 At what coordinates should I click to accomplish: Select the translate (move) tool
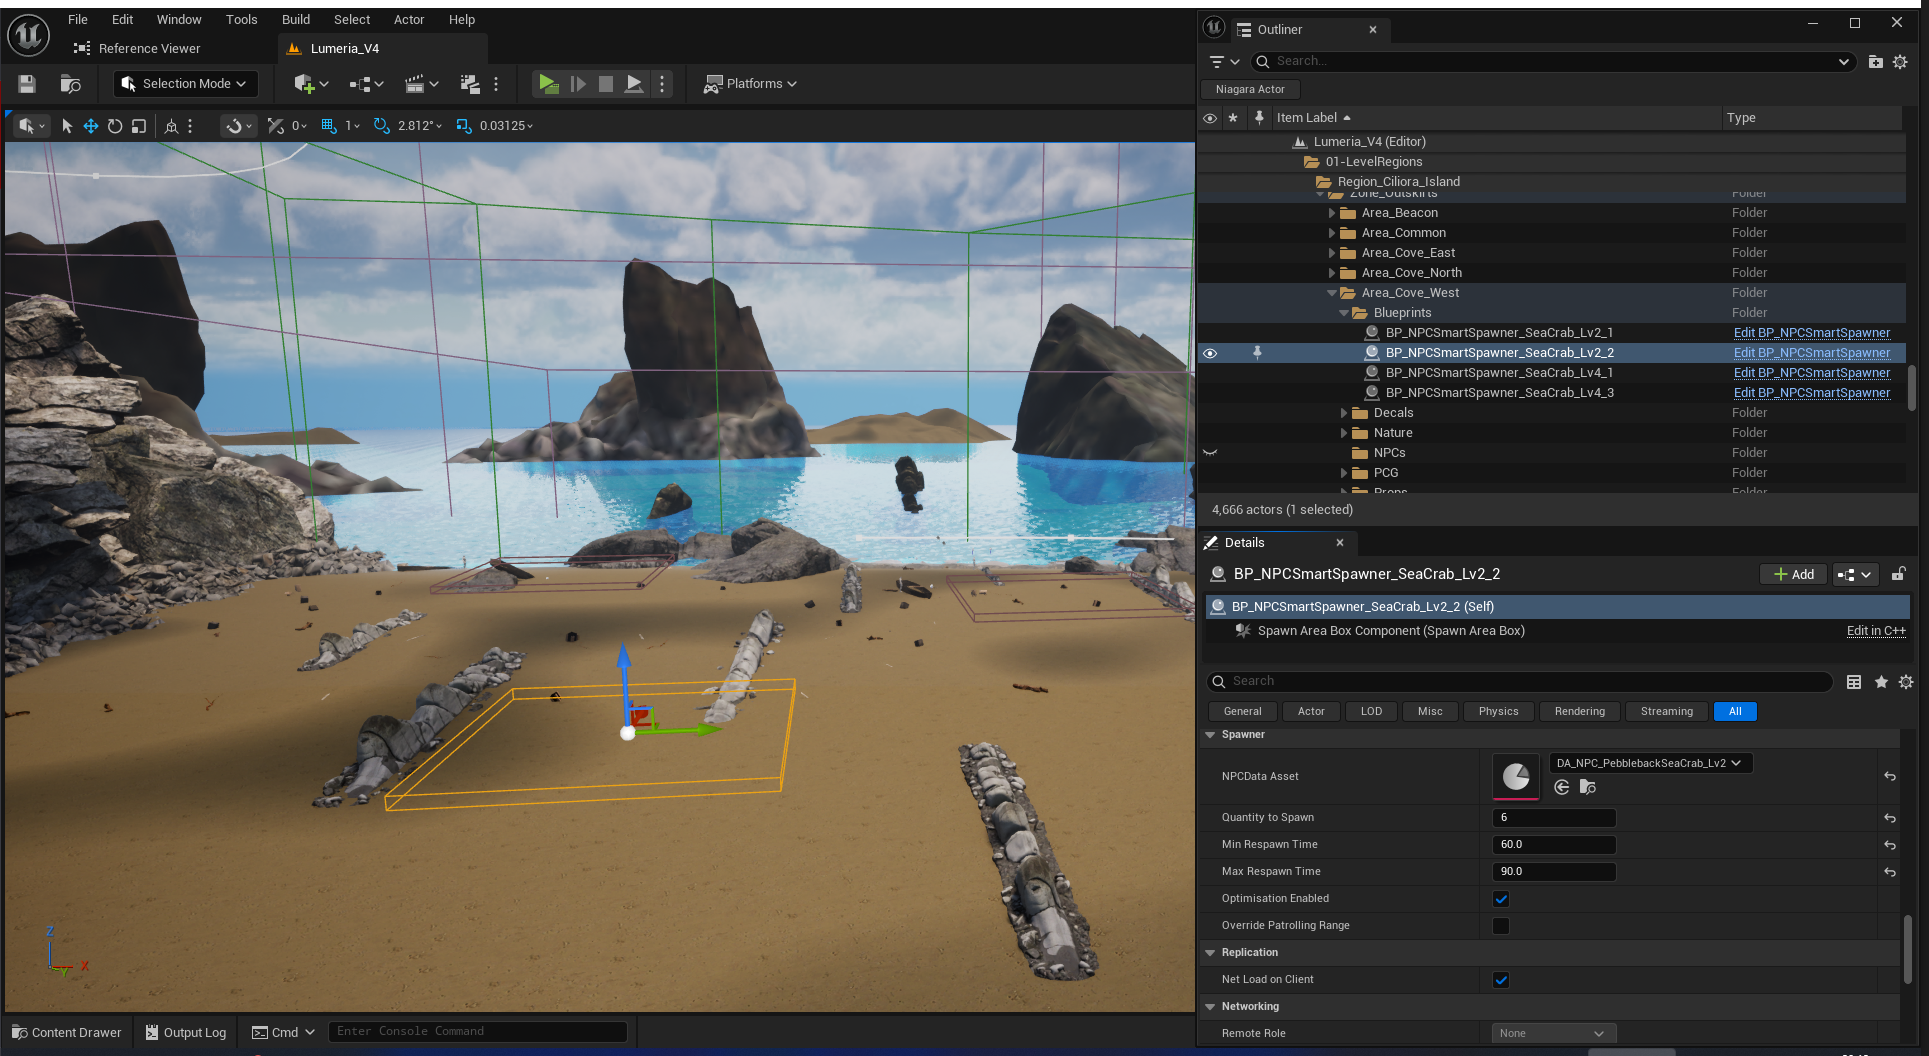point(91,126)
